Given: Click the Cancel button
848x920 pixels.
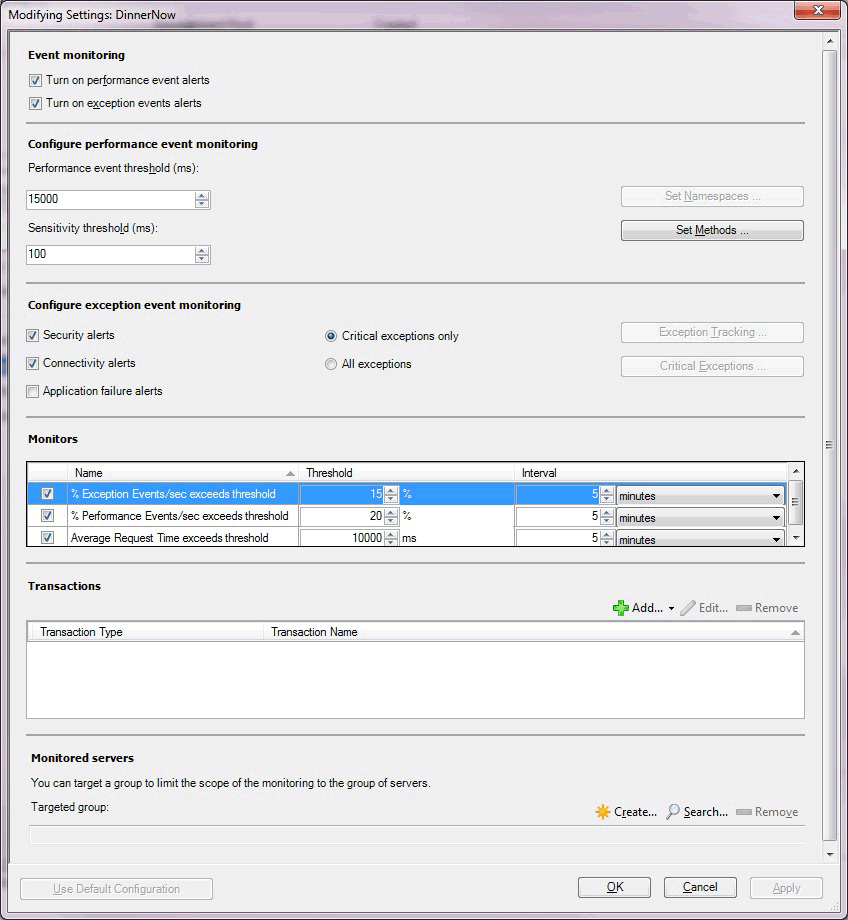Looking at the screenshot, I should click(700, 887).
